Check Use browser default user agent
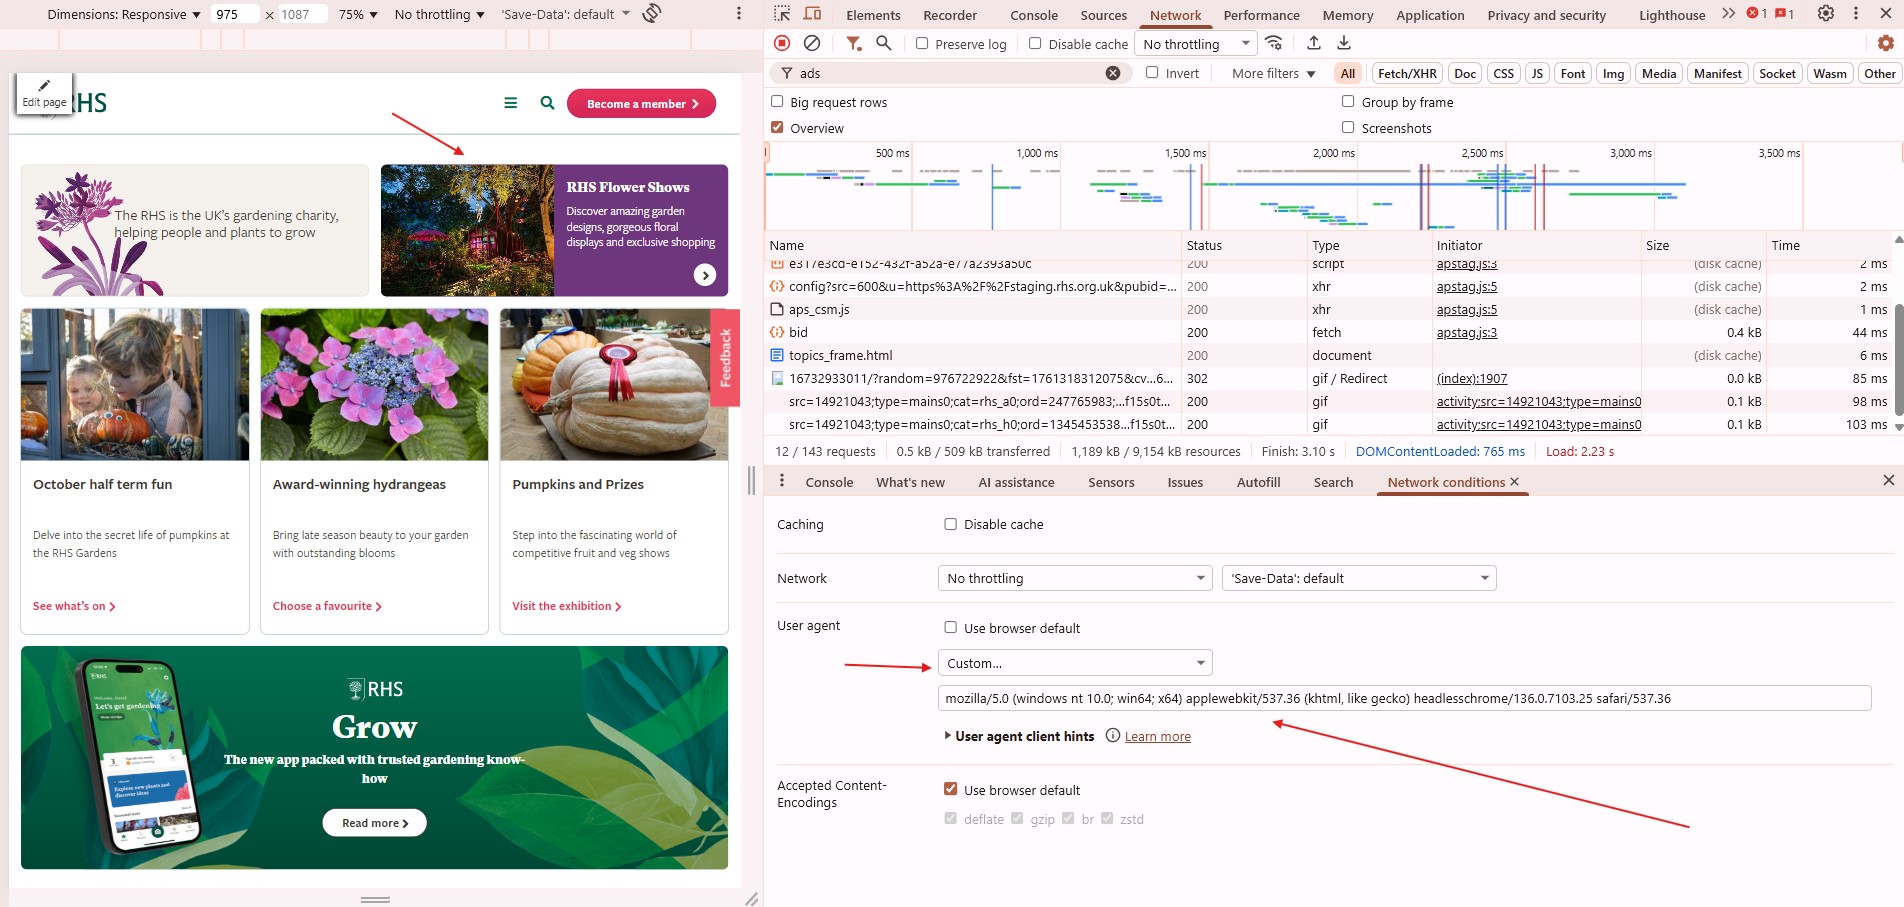 click(x=951, y=628)
